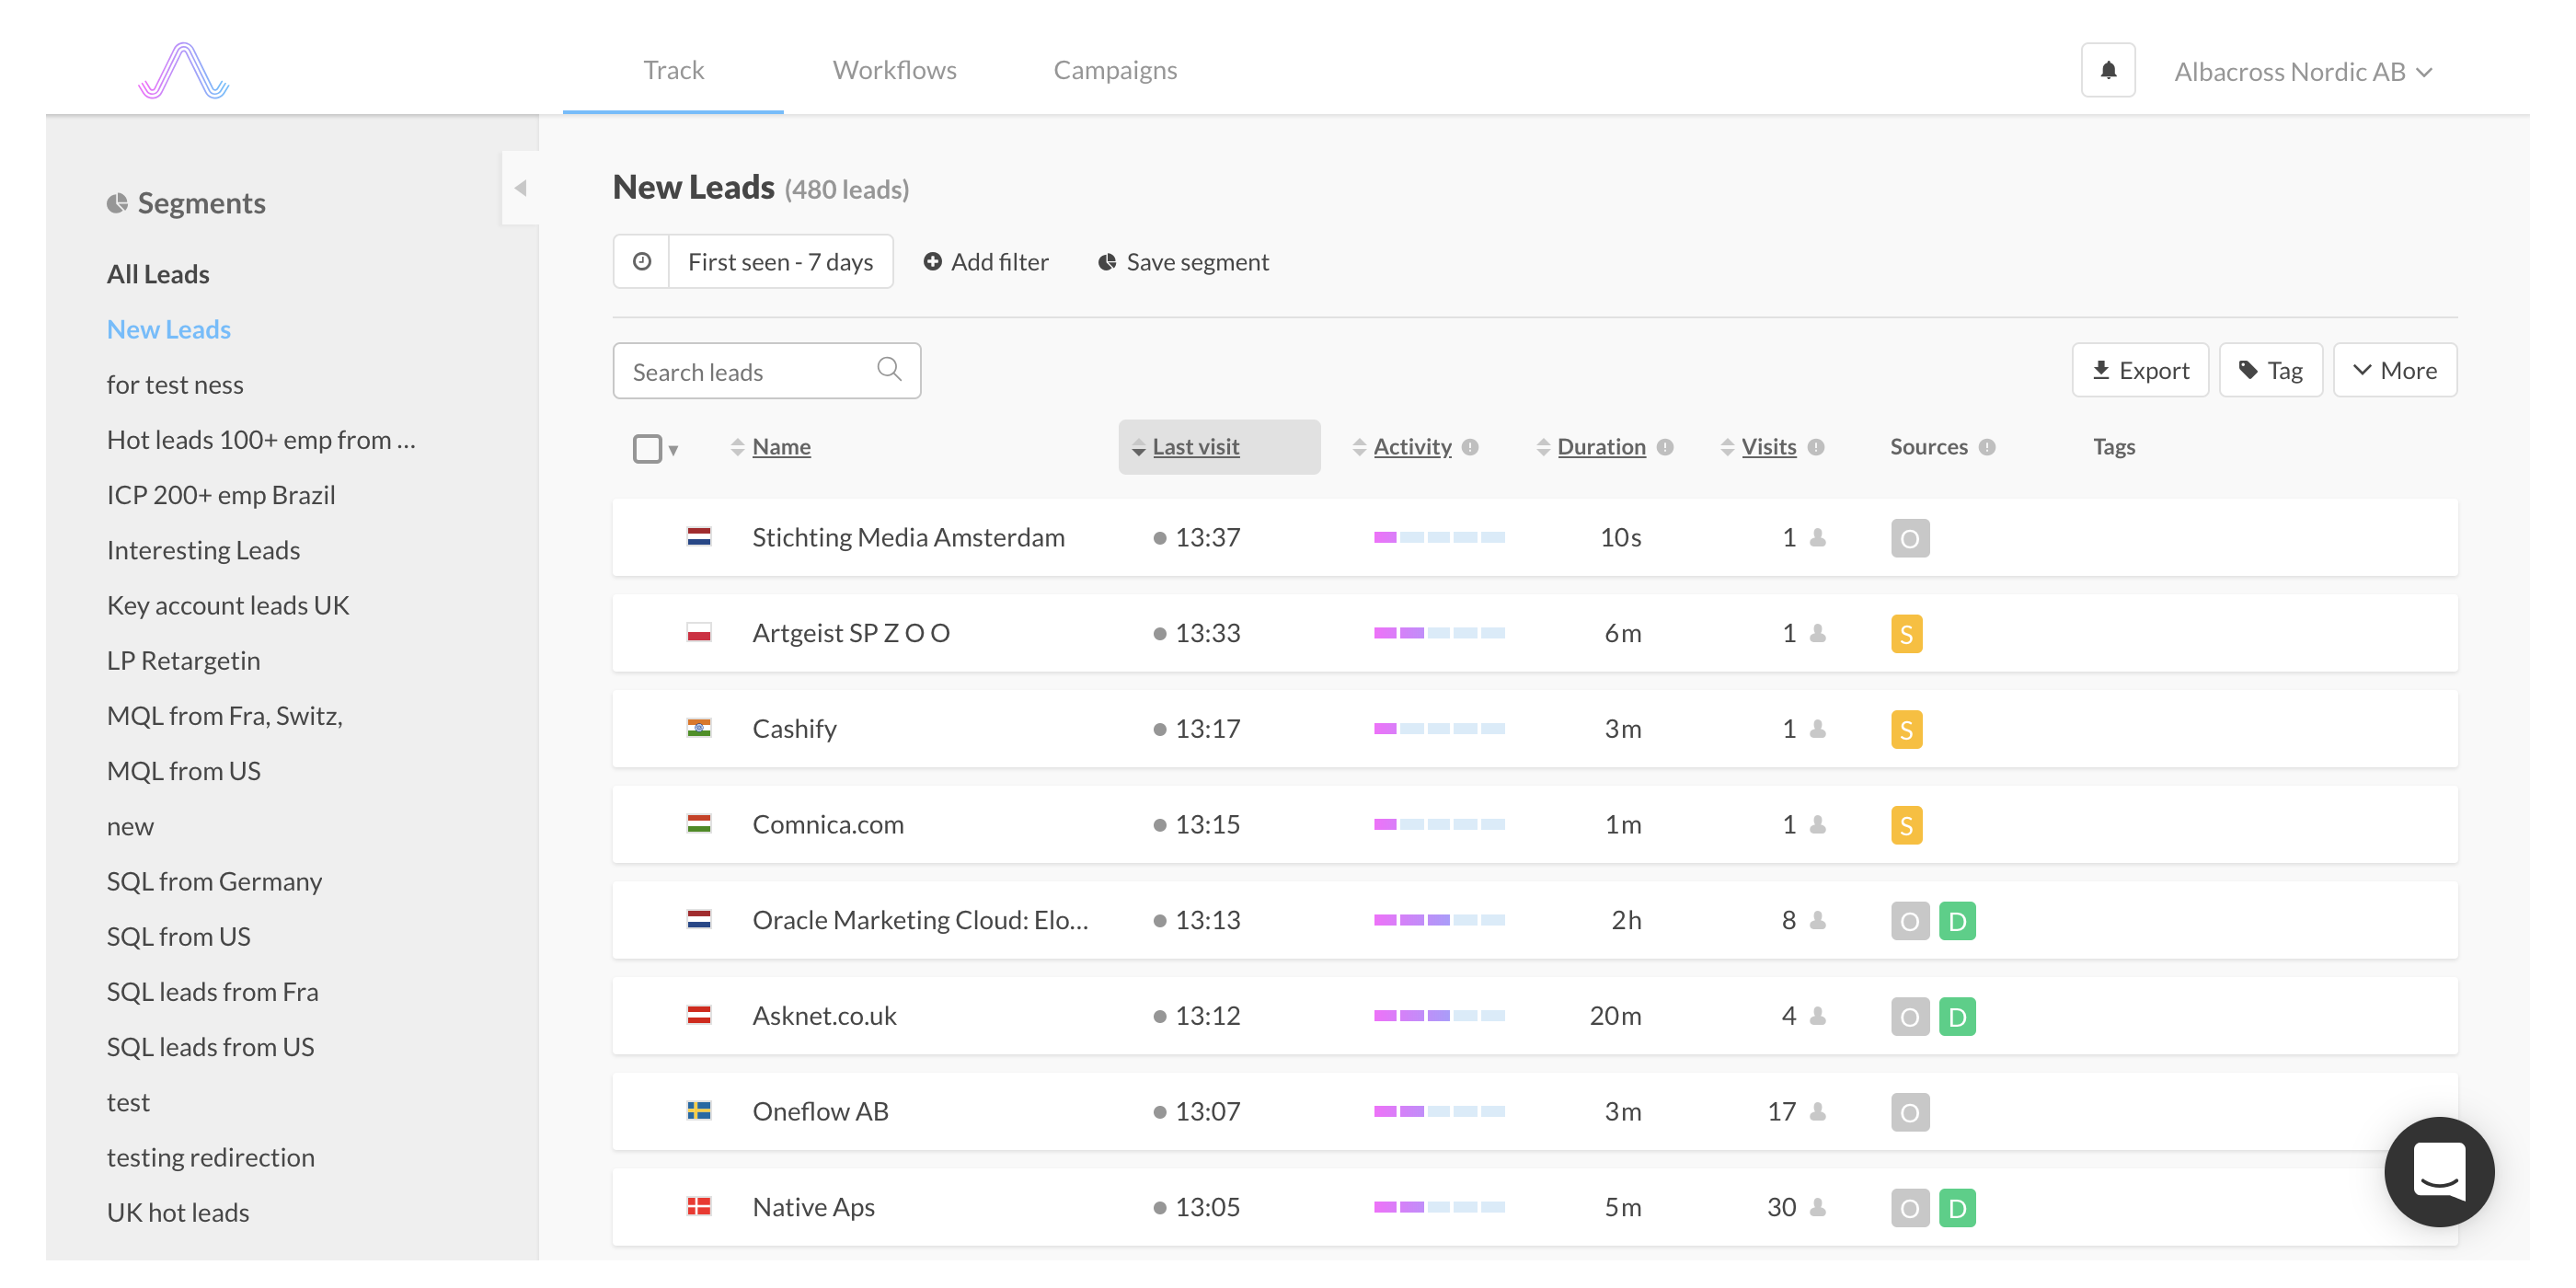Open the chat support bubble
The image size is (2576, 1288).
click(2439, 1171)
